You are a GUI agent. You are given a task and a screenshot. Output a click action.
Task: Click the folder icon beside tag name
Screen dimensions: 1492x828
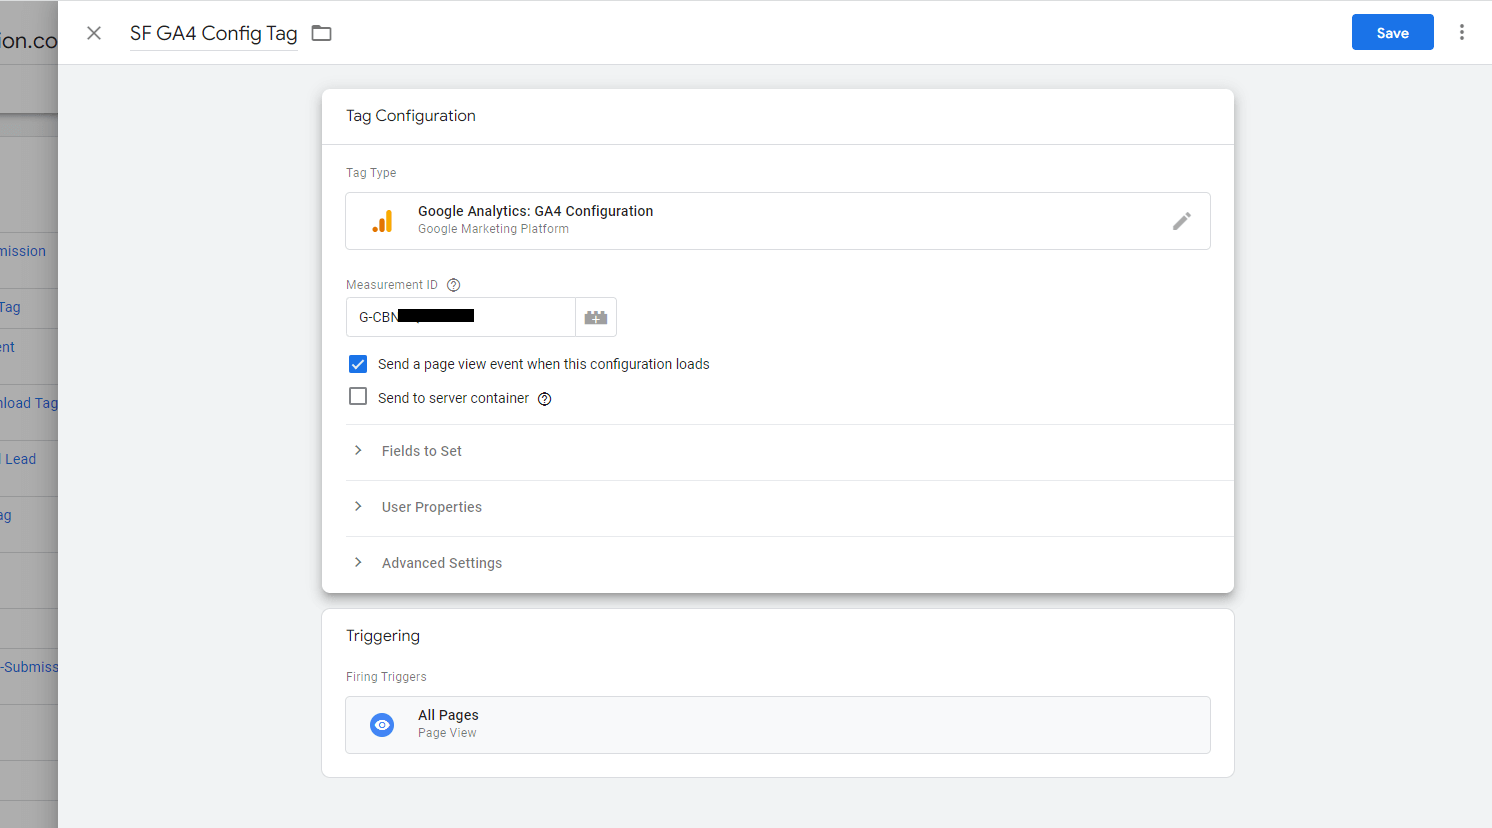pos(321,33)
